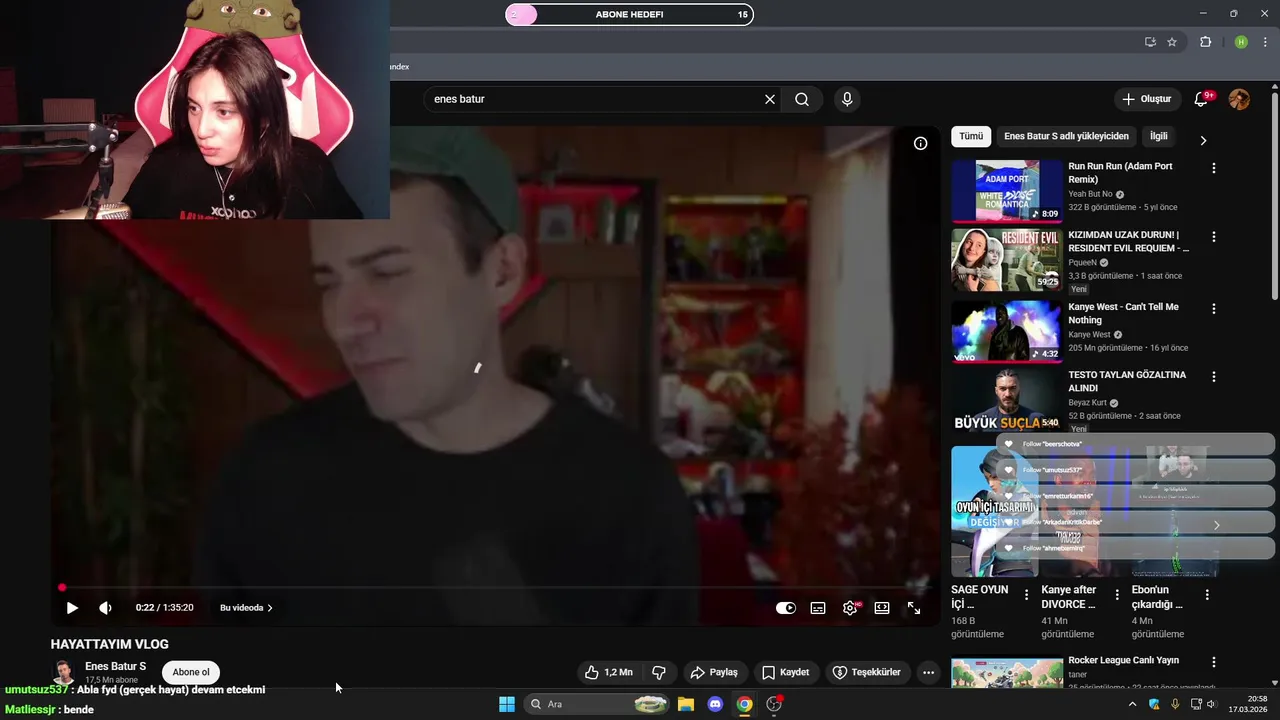The height and width of the screenshot is (720, 1280).
Task: Open the Enes Batur S channel name
Action: pos(115,666)
